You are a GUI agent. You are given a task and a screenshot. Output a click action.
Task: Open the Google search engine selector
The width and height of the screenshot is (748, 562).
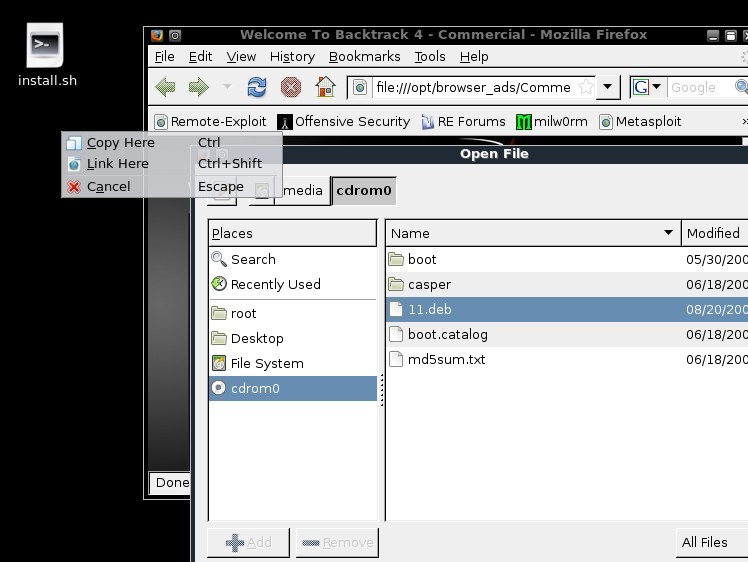pos(646,87)
